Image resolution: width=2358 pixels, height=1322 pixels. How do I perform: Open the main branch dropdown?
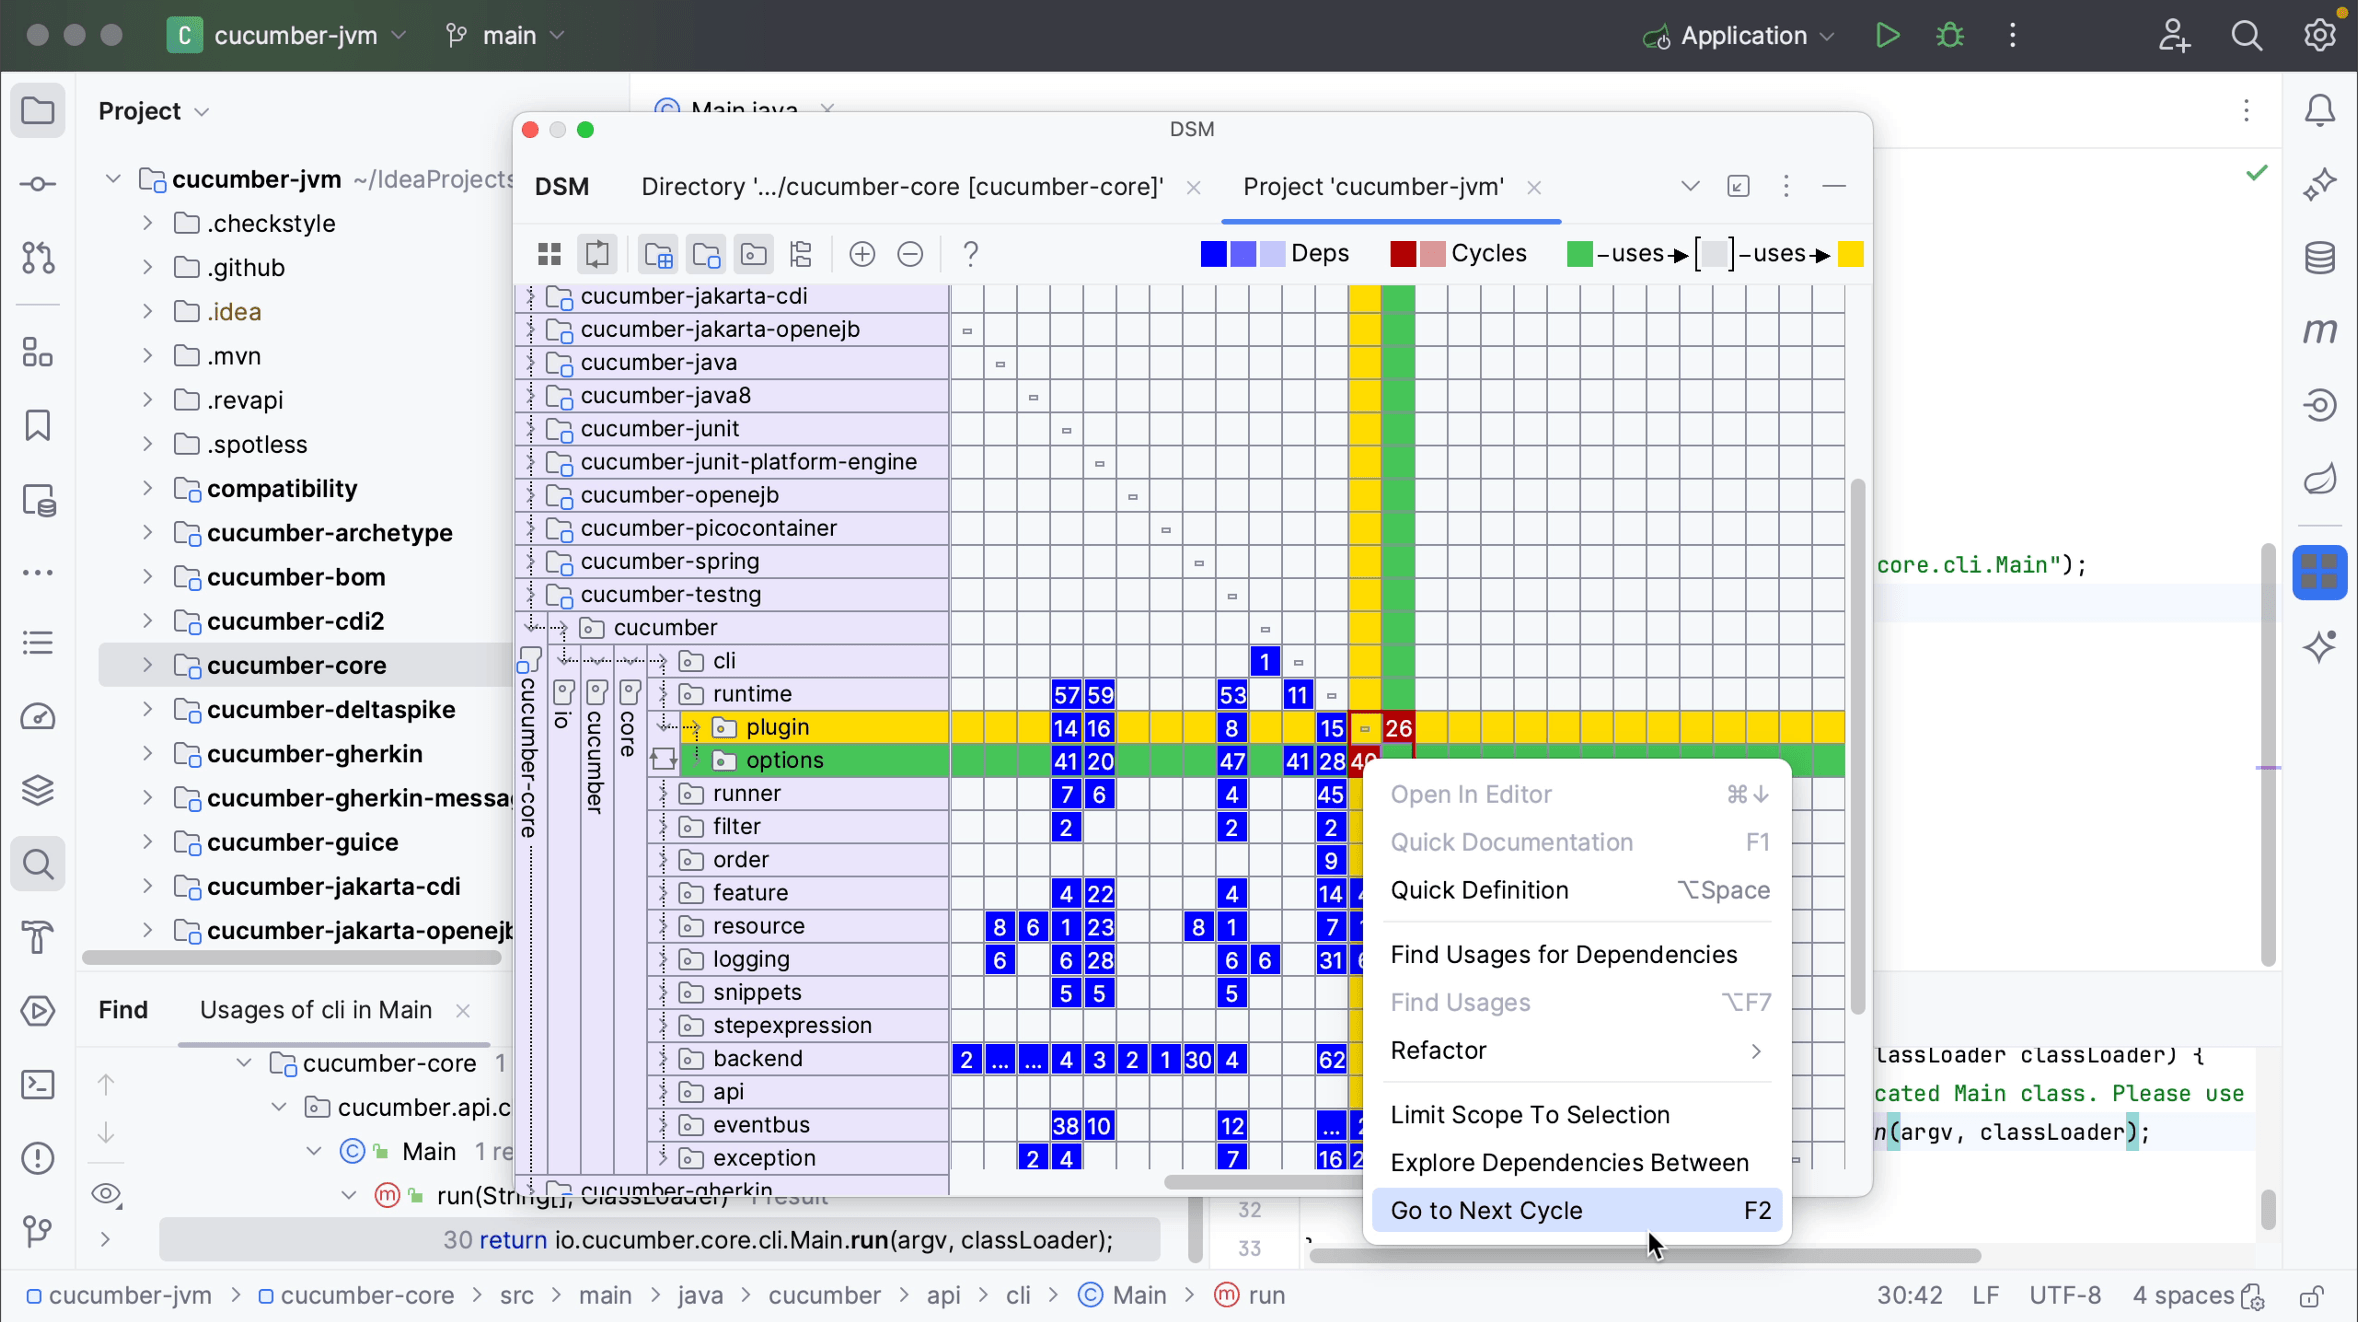pos(506,36)
